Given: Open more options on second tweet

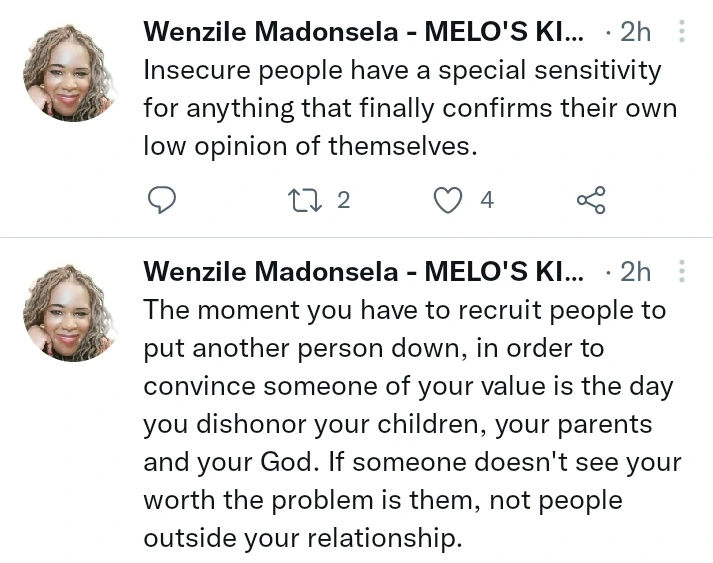Looking at the screenshot, I should click(681, 271).
